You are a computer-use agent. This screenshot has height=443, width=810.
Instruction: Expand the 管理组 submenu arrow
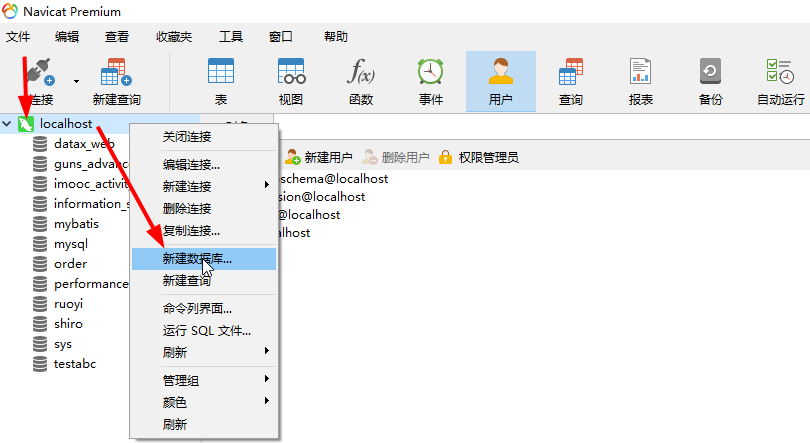(267, 379)
